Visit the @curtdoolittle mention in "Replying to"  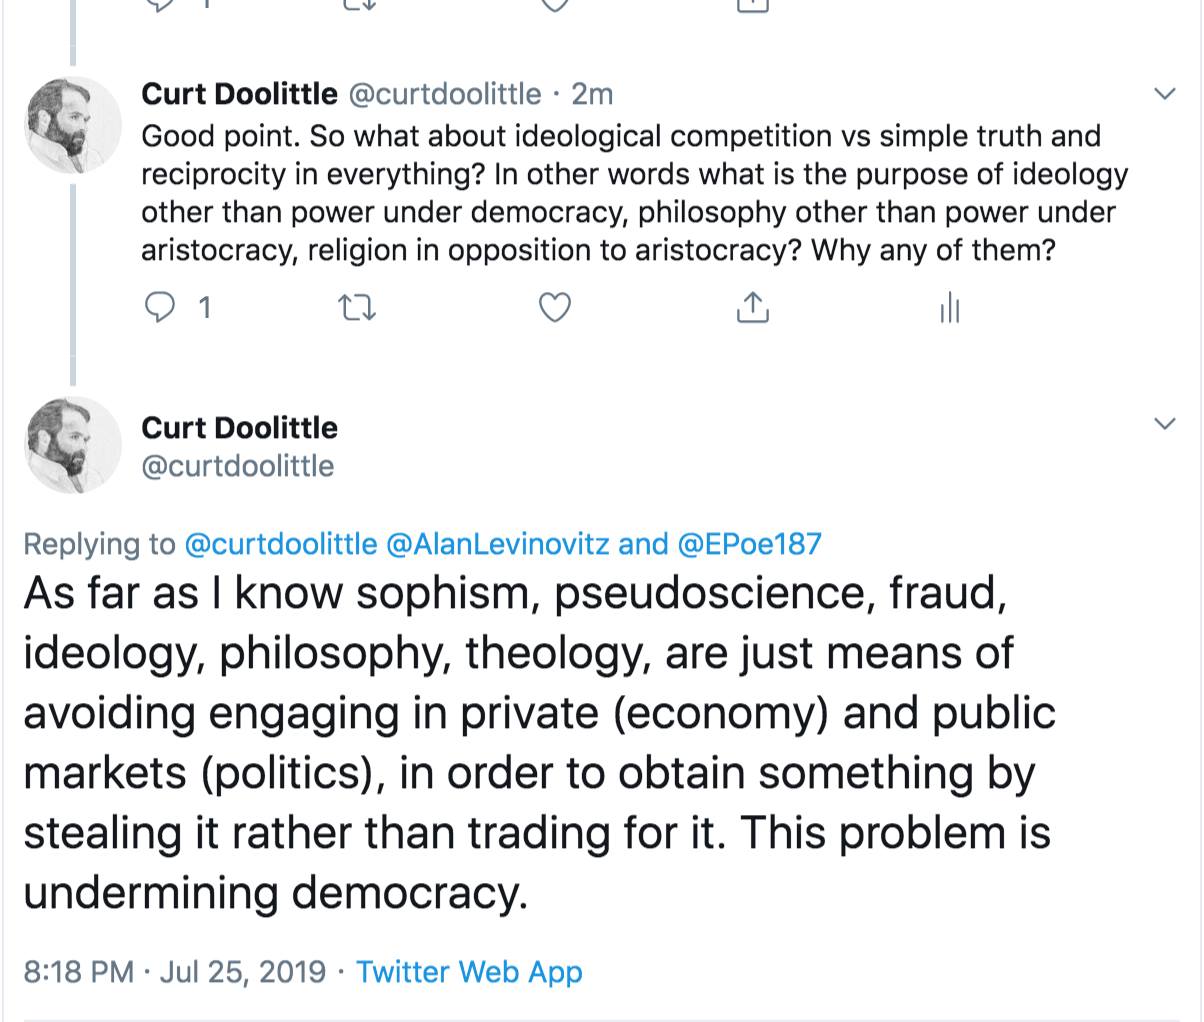tap(281, 544)
